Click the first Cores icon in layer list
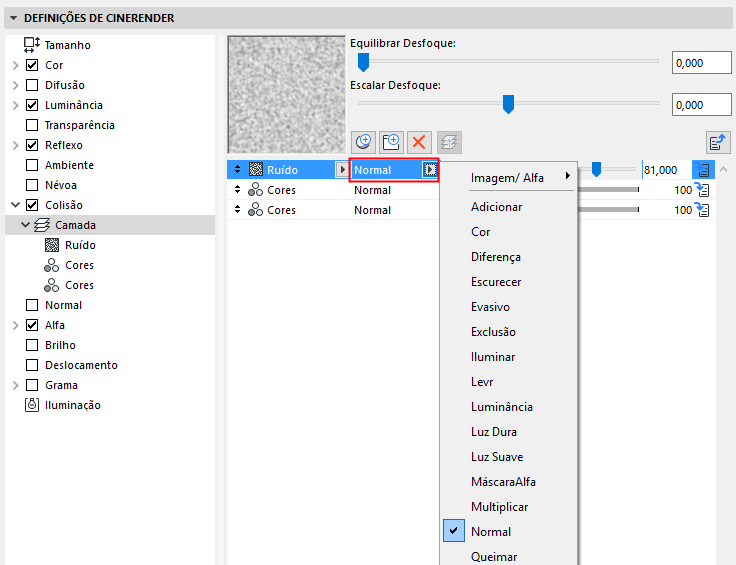The image size is (736, 565). tap(255, 190)
